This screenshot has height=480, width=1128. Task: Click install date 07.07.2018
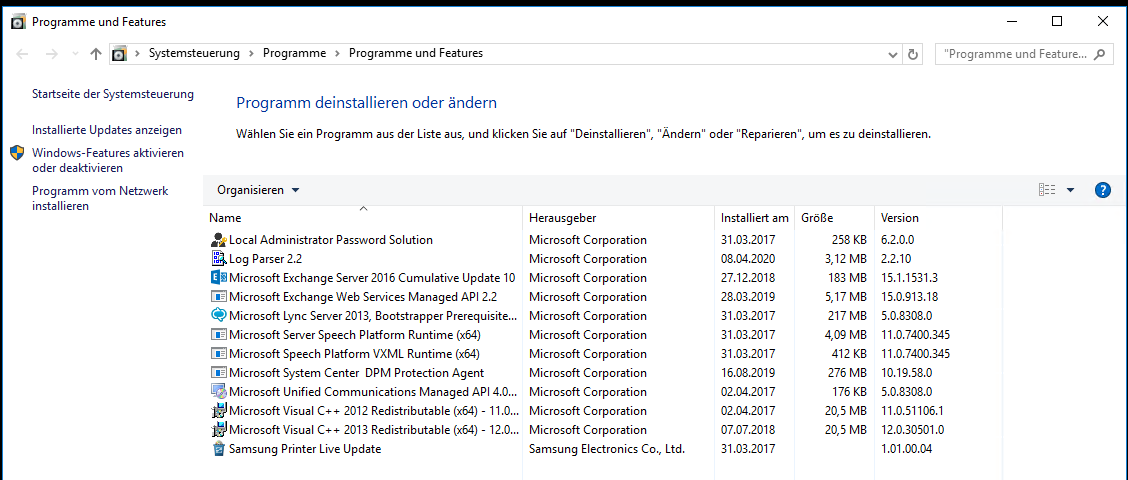click(x=747, y=430)
